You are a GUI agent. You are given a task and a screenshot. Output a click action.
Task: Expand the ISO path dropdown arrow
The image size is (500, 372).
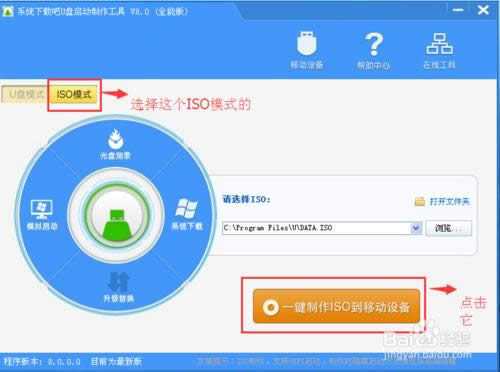416,228
